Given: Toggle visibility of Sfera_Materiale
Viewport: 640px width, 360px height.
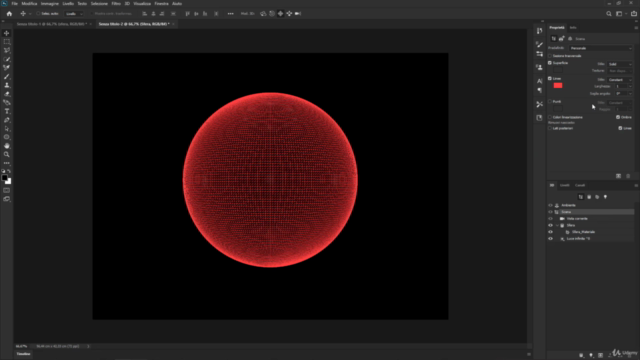Looking at the screenshot, I should point(550,232).
